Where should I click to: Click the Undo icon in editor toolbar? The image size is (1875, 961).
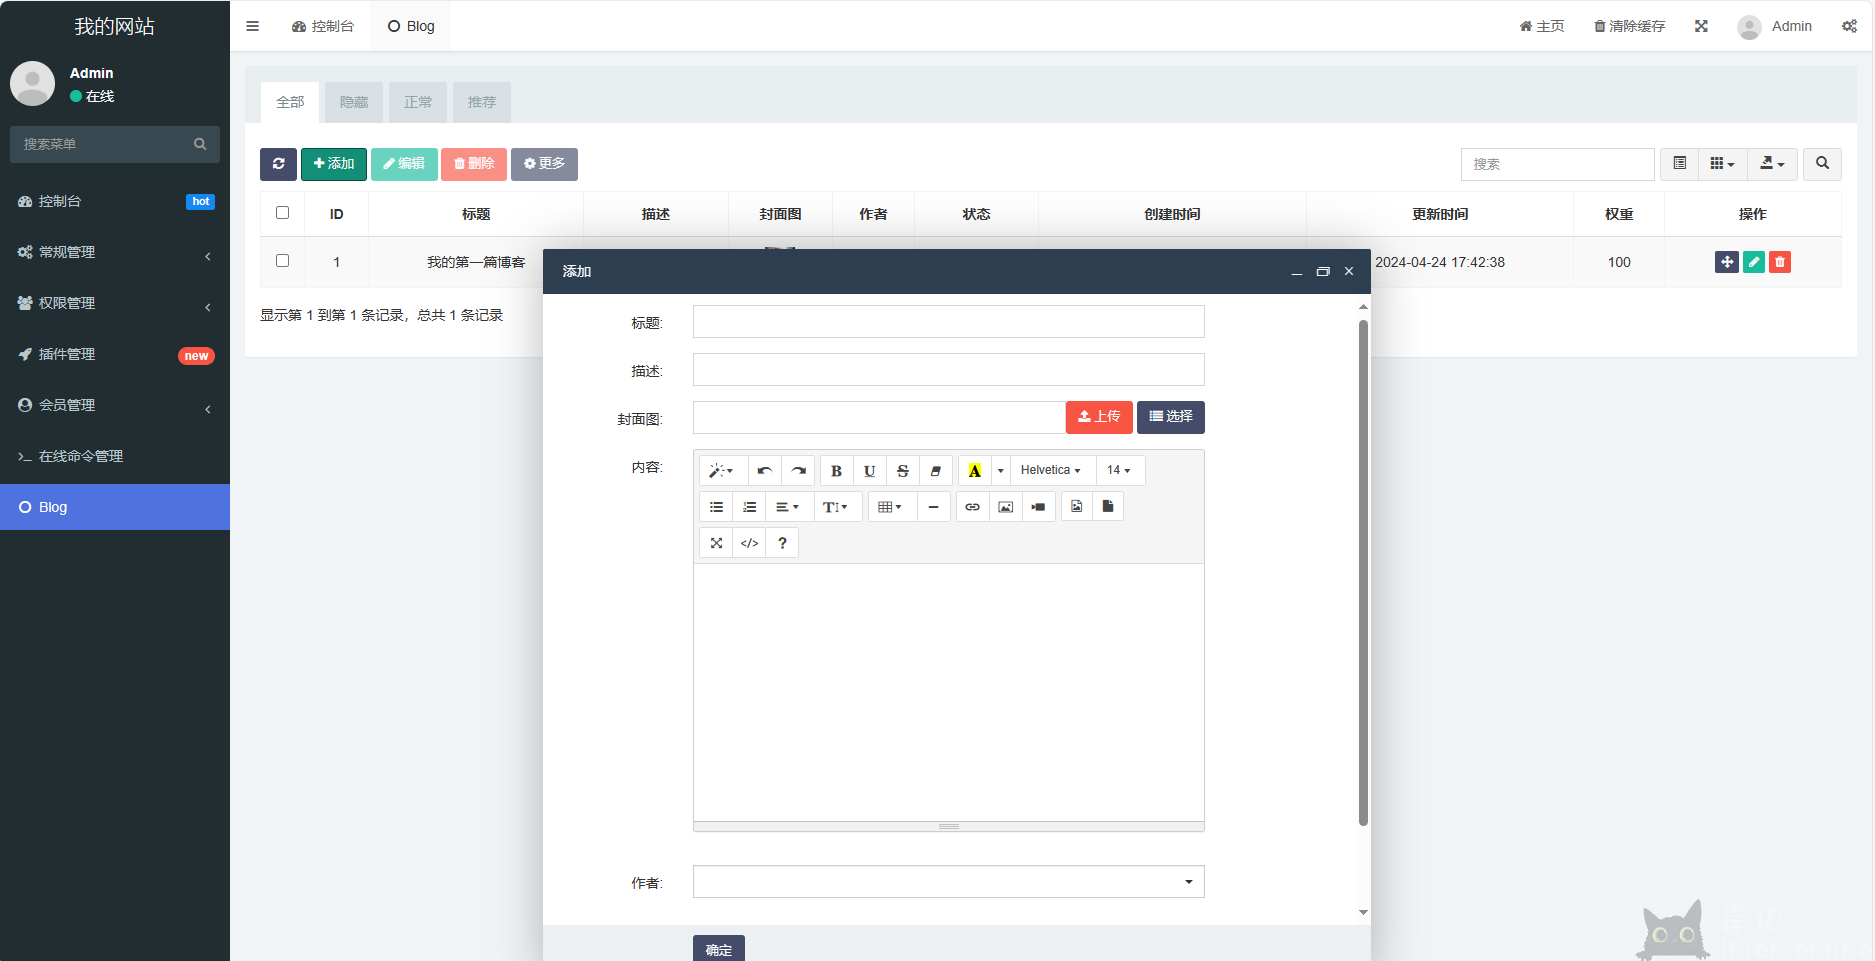point(764,471)
